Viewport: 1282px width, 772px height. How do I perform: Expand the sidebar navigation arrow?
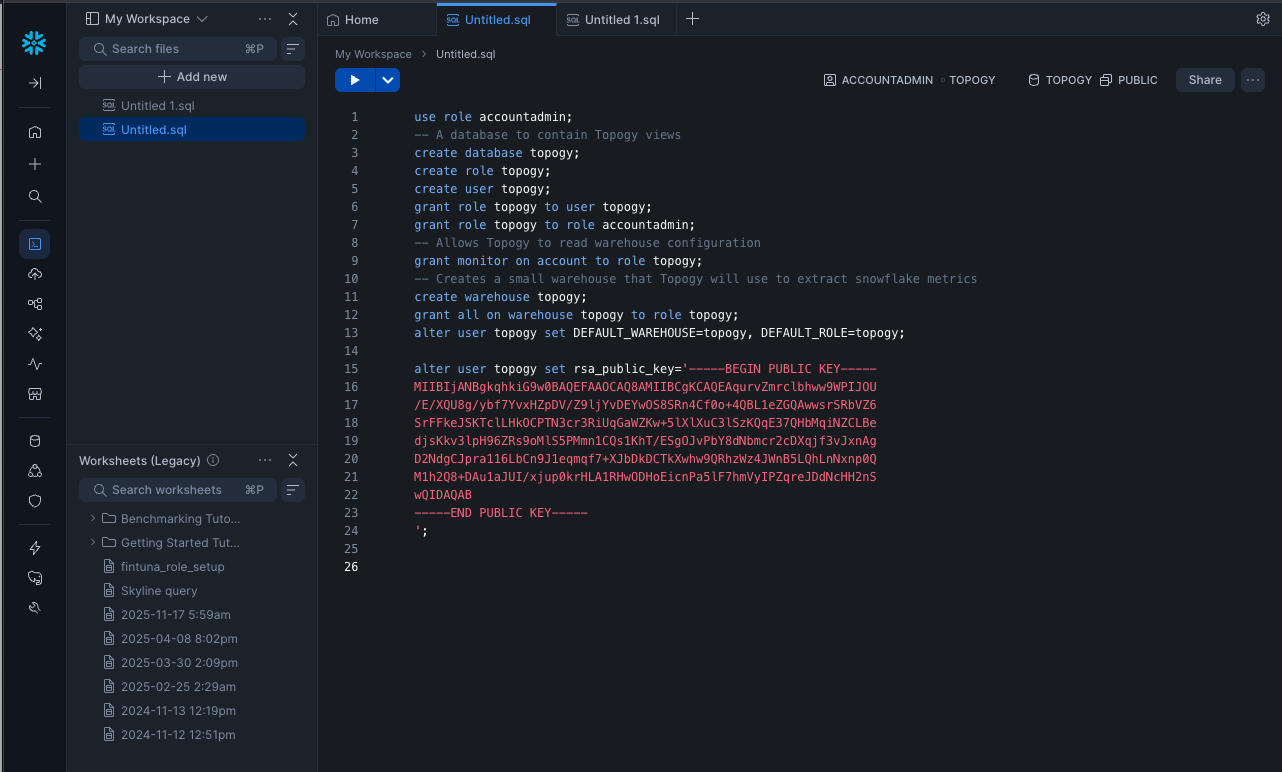pos(35,83)
